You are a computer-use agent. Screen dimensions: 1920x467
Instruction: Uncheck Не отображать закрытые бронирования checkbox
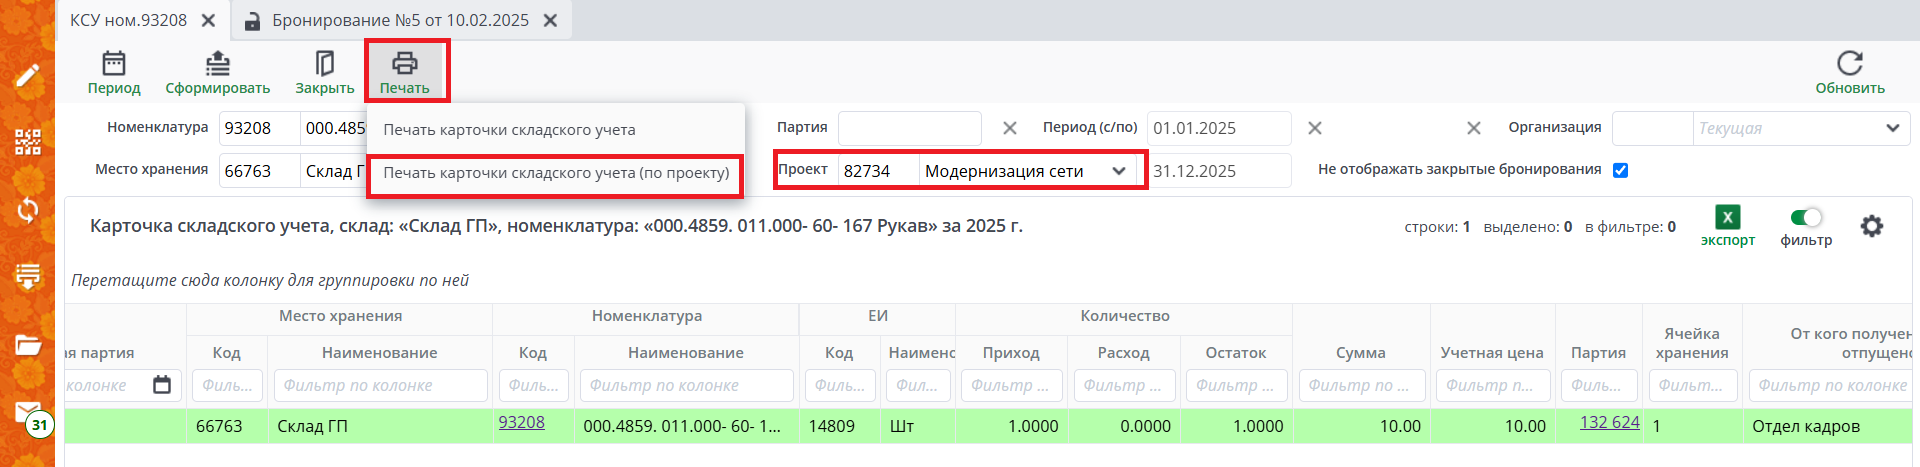tap(1621, 170)
